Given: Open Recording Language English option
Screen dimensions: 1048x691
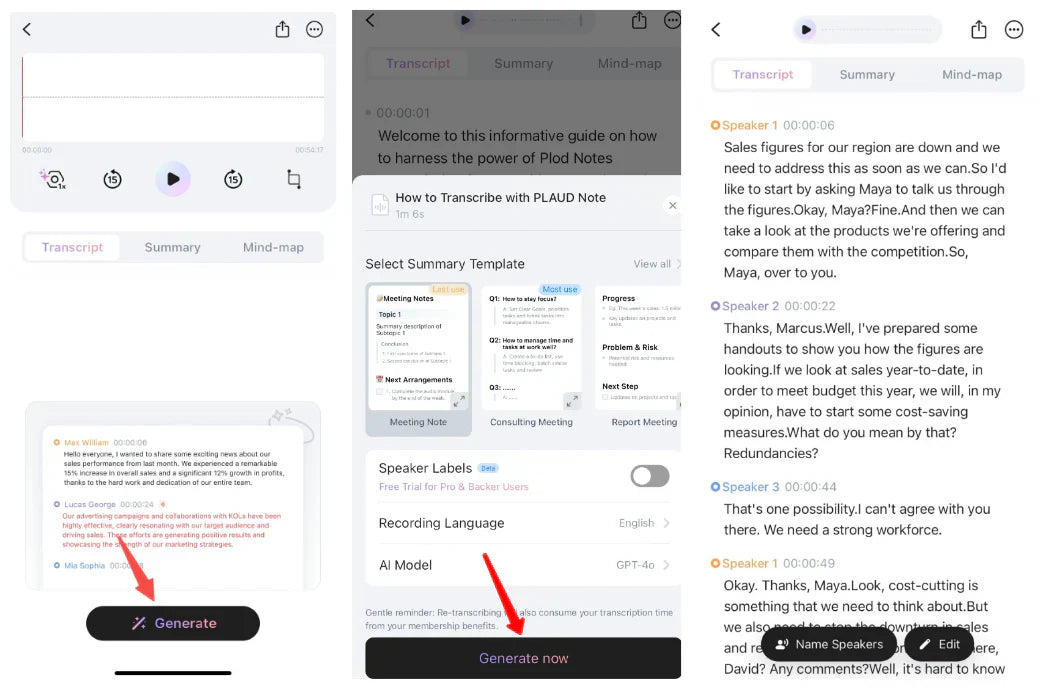Looking at the screenshot, I should tap(523, 523).
